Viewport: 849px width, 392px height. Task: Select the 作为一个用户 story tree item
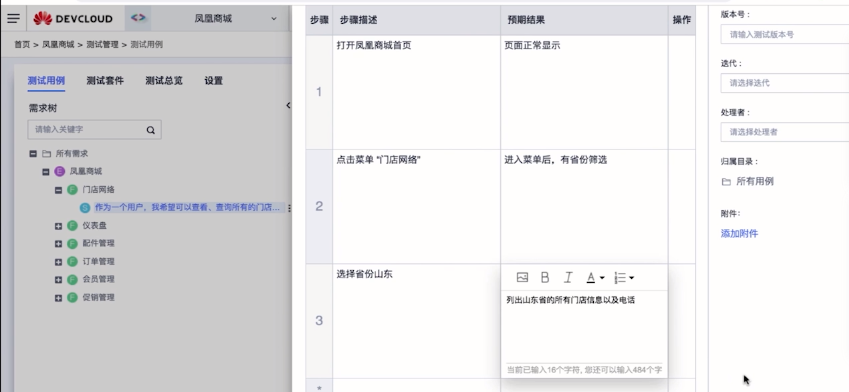coord(187,207)
